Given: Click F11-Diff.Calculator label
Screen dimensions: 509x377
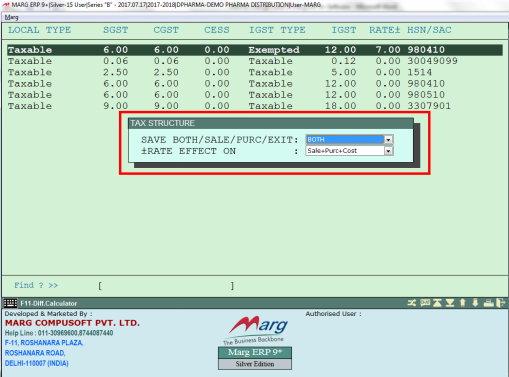Looking at the screenshot, I should click(49, 303).
